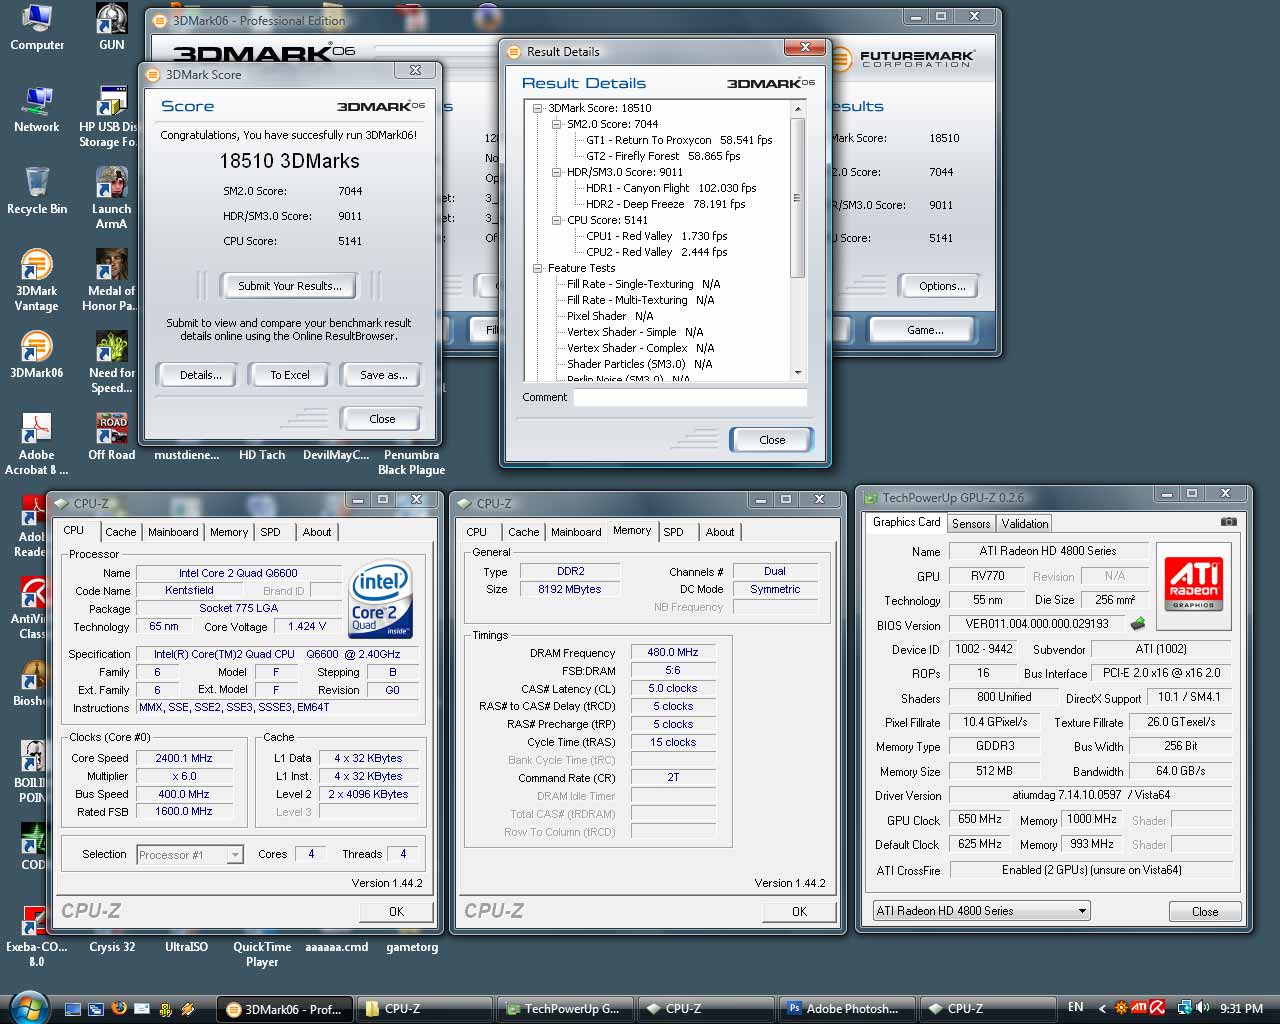Select GT1 - Return To Proxycon row
This screenshot has height=1024, width=1280.
tap(679, 140)
